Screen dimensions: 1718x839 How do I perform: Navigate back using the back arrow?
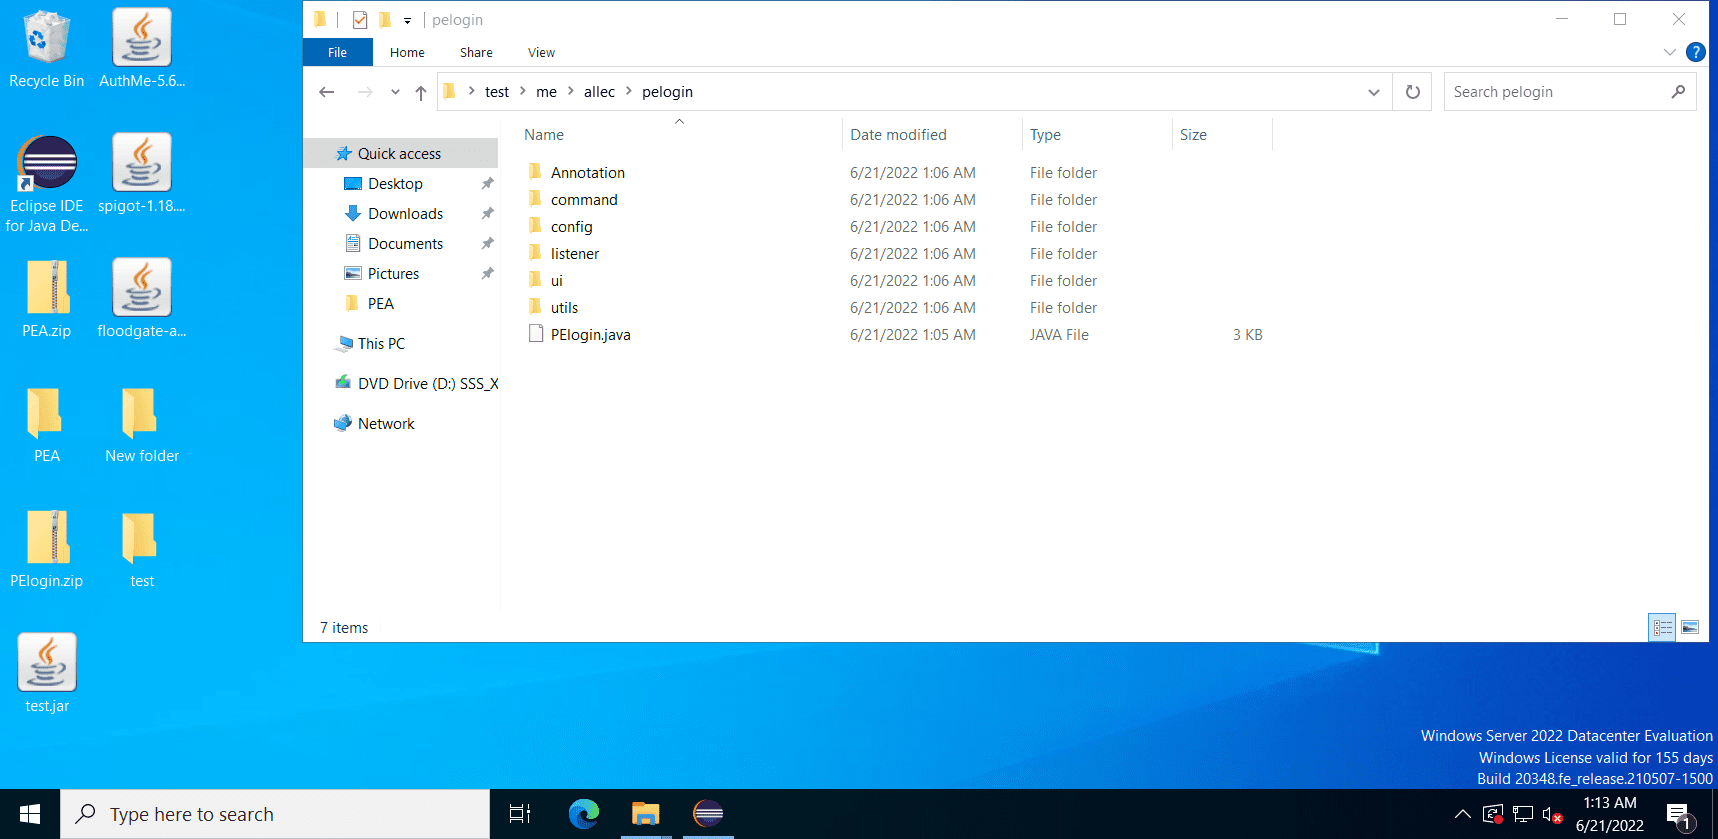click(x=327, y=92)
